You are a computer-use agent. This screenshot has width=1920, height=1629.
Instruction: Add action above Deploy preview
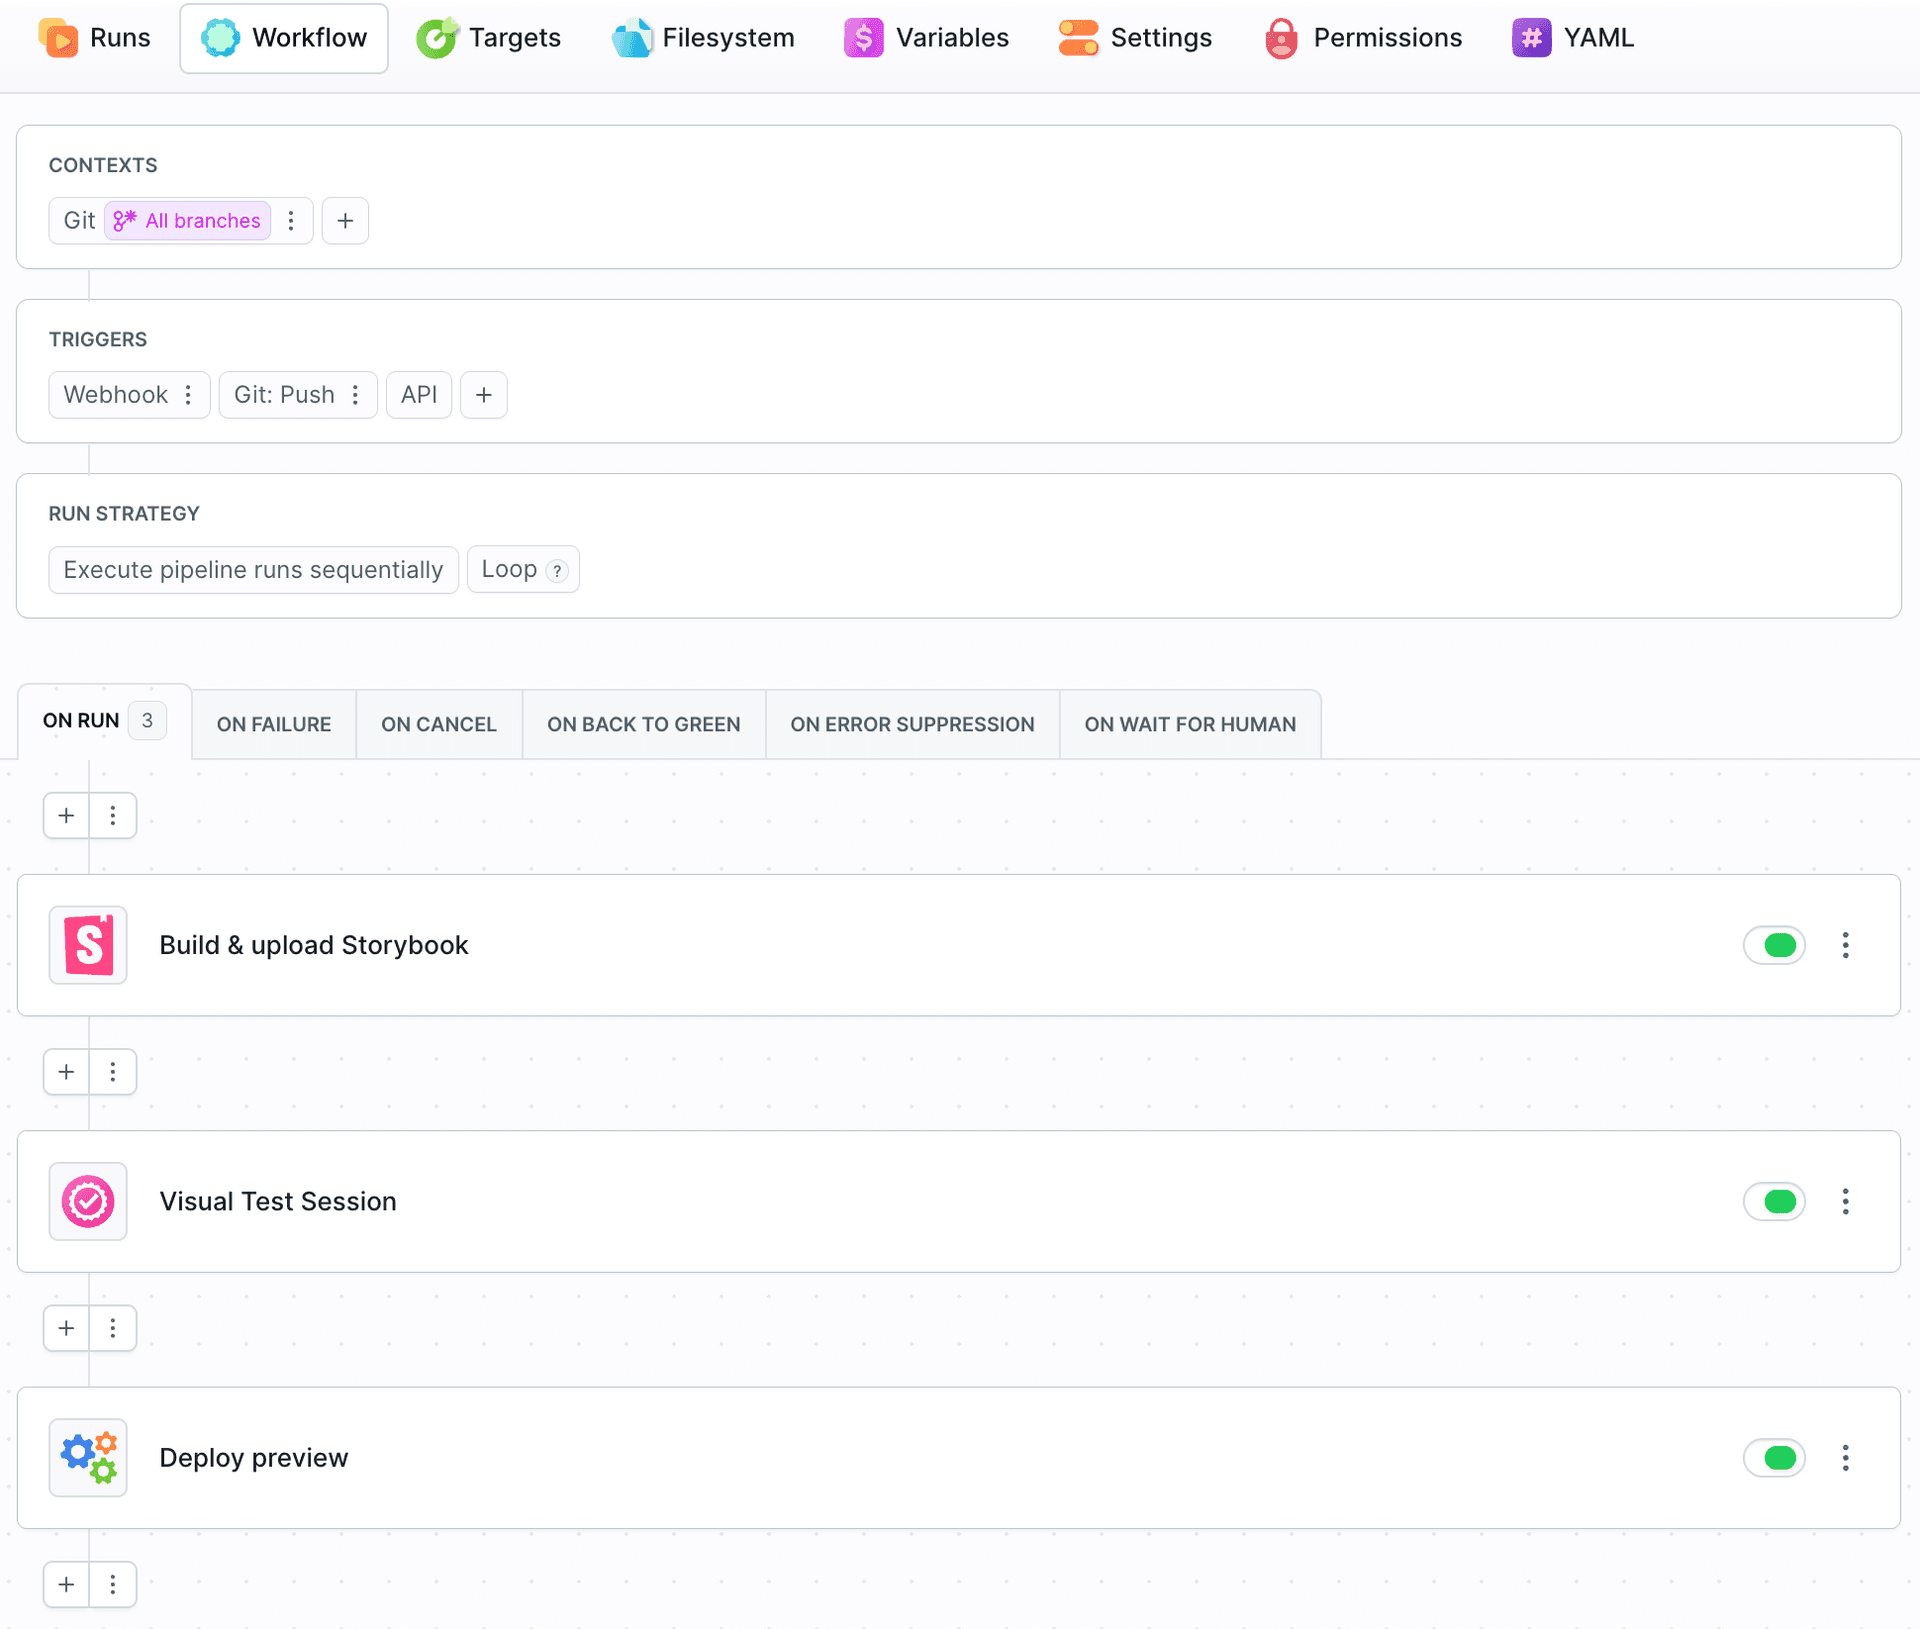pyautogui.click(x=66, y=1327)
